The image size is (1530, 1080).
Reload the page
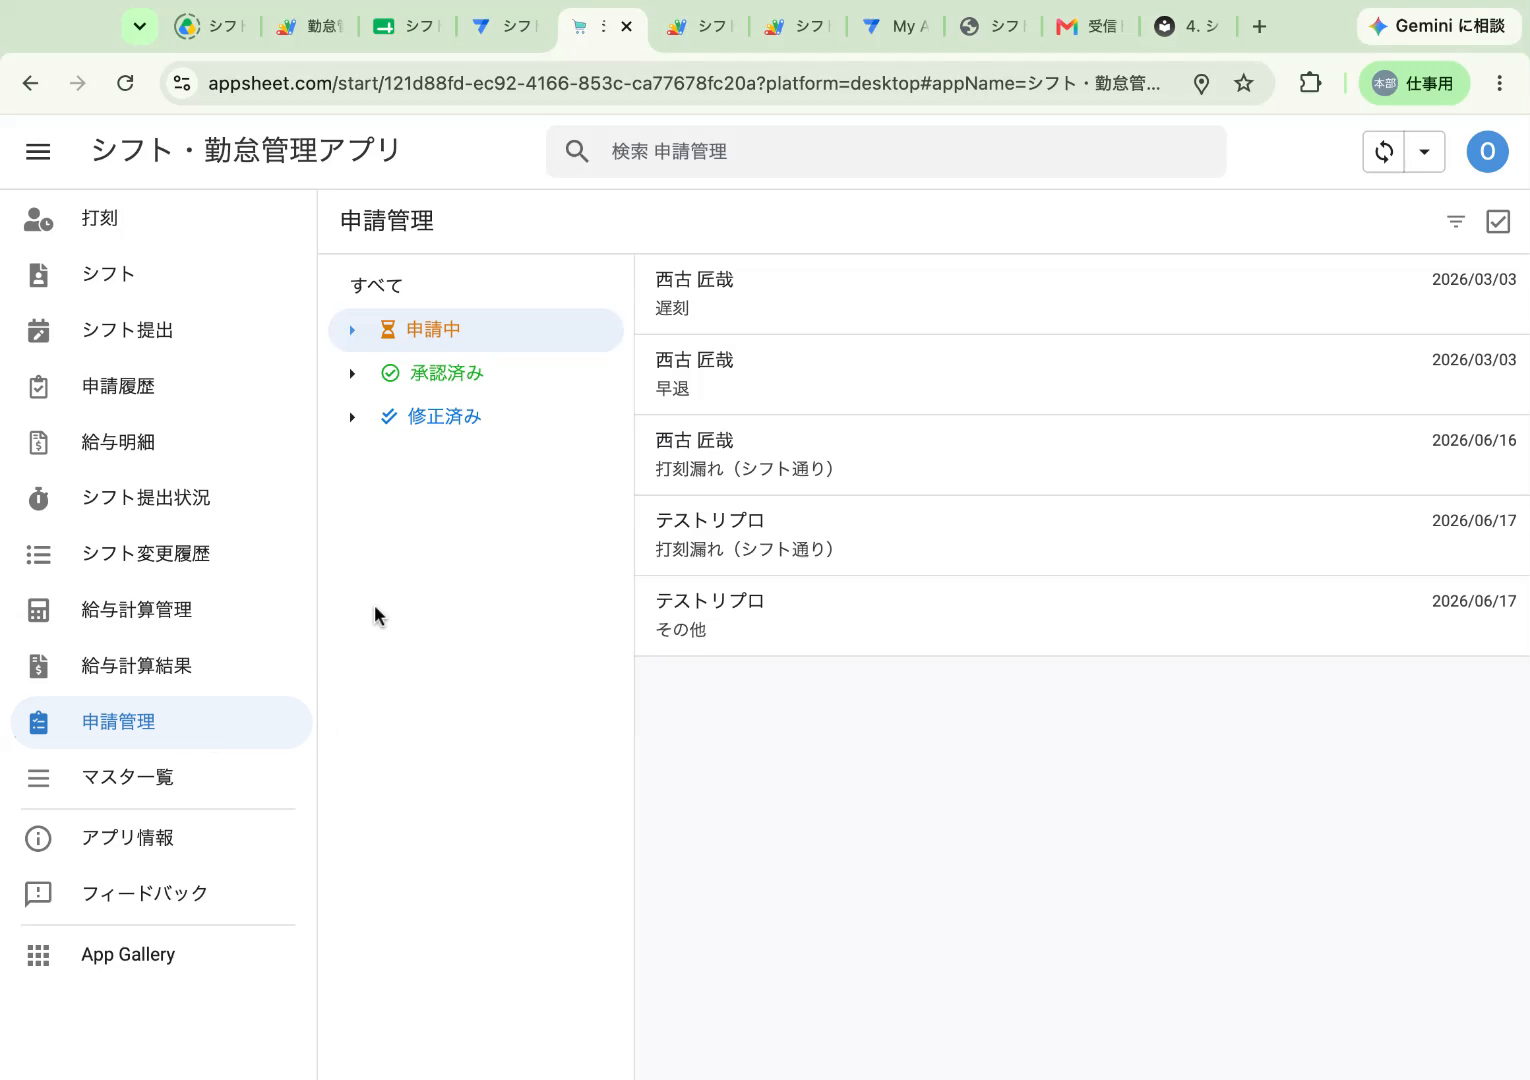tap(125, 83)
